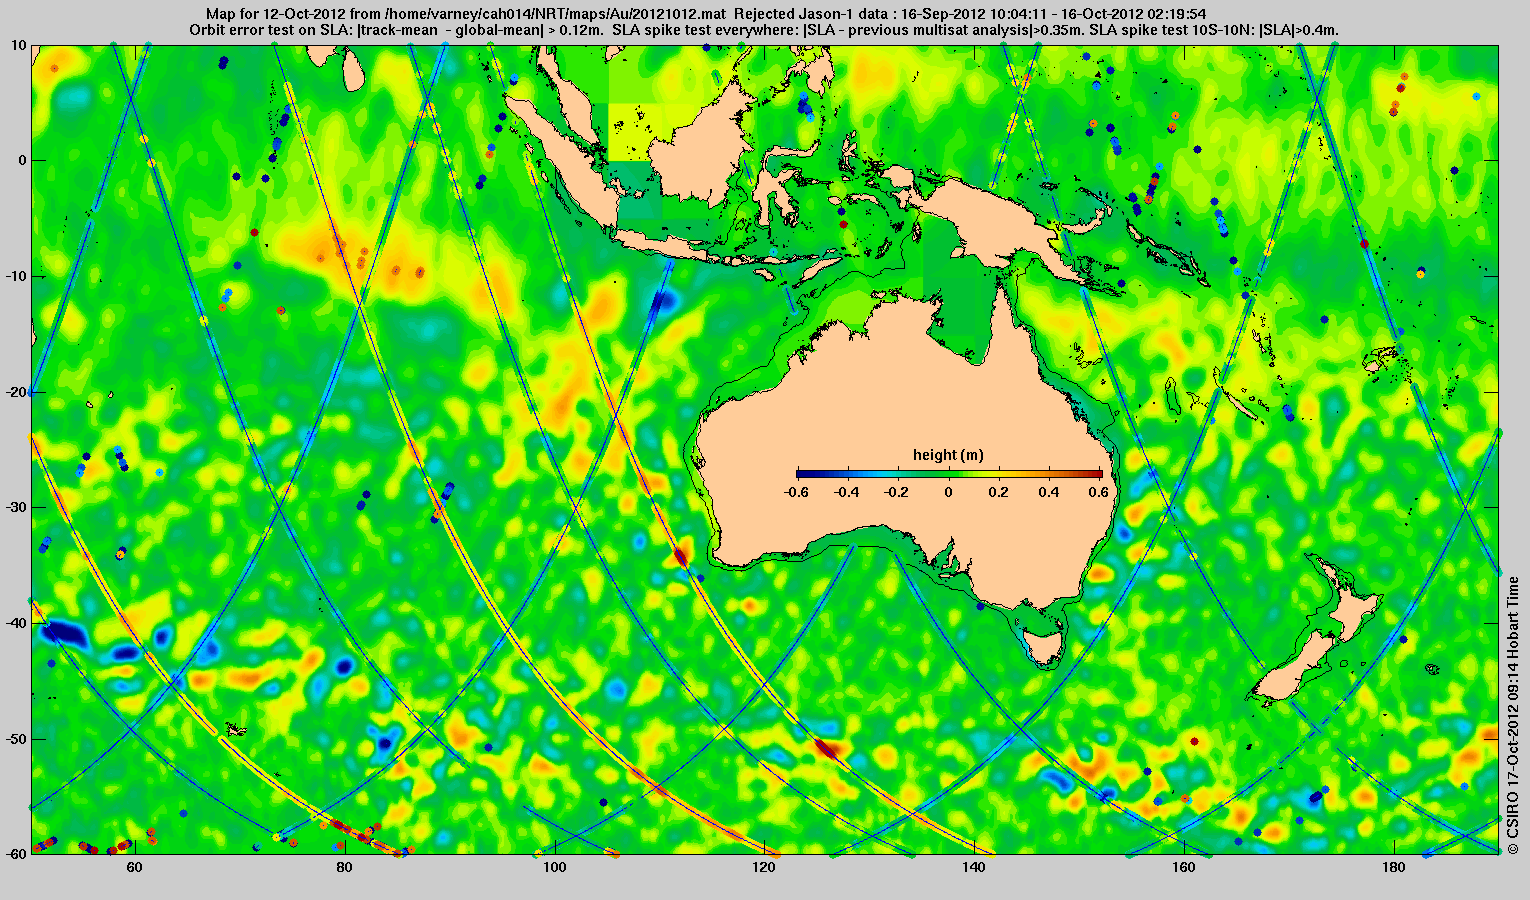Click the -0.4 colorbar tick label
The image size is (1530, 900).
tap(847, 492)
